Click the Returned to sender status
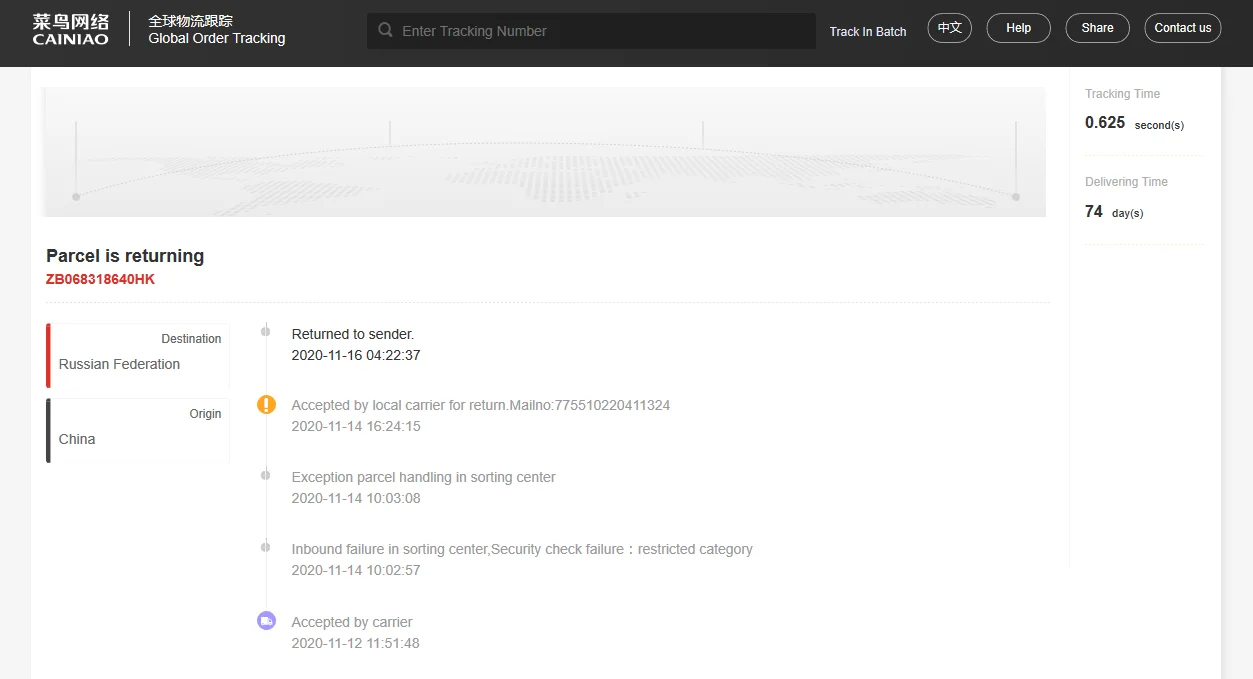 pos(353,334)
